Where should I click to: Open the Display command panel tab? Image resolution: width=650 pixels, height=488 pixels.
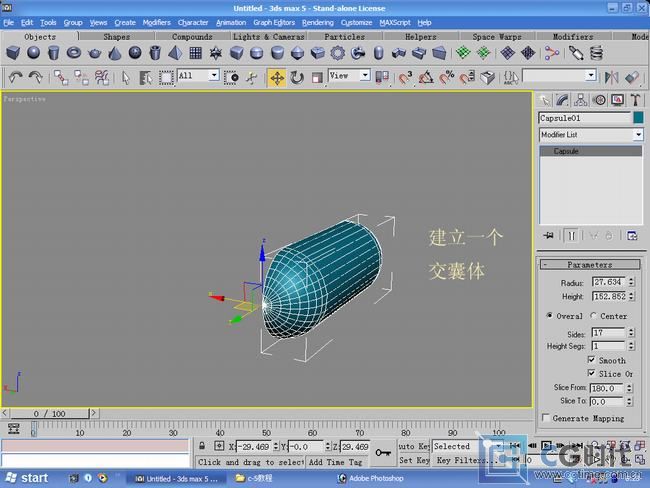pos(617,100)
